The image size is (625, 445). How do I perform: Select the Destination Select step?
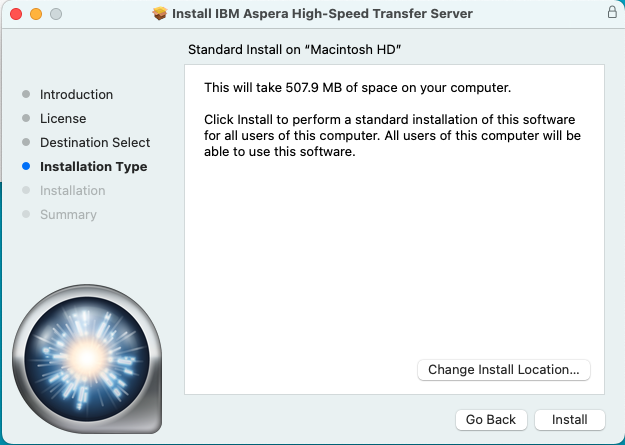coord(95,142)
